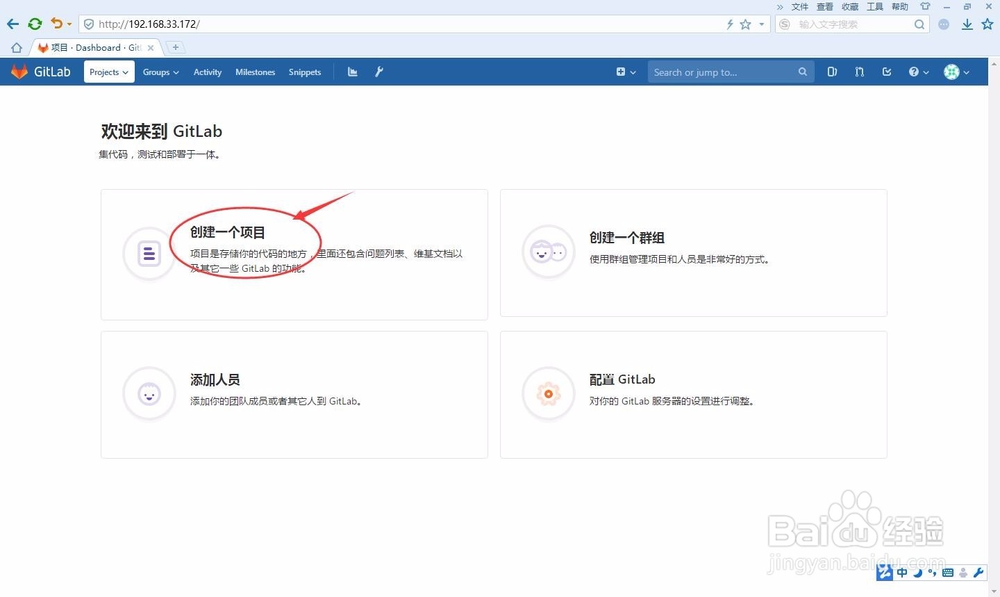The image size is (1000, 597).
Task: Click the orange undo restore-tab icon
Action: tap(57, 24)
